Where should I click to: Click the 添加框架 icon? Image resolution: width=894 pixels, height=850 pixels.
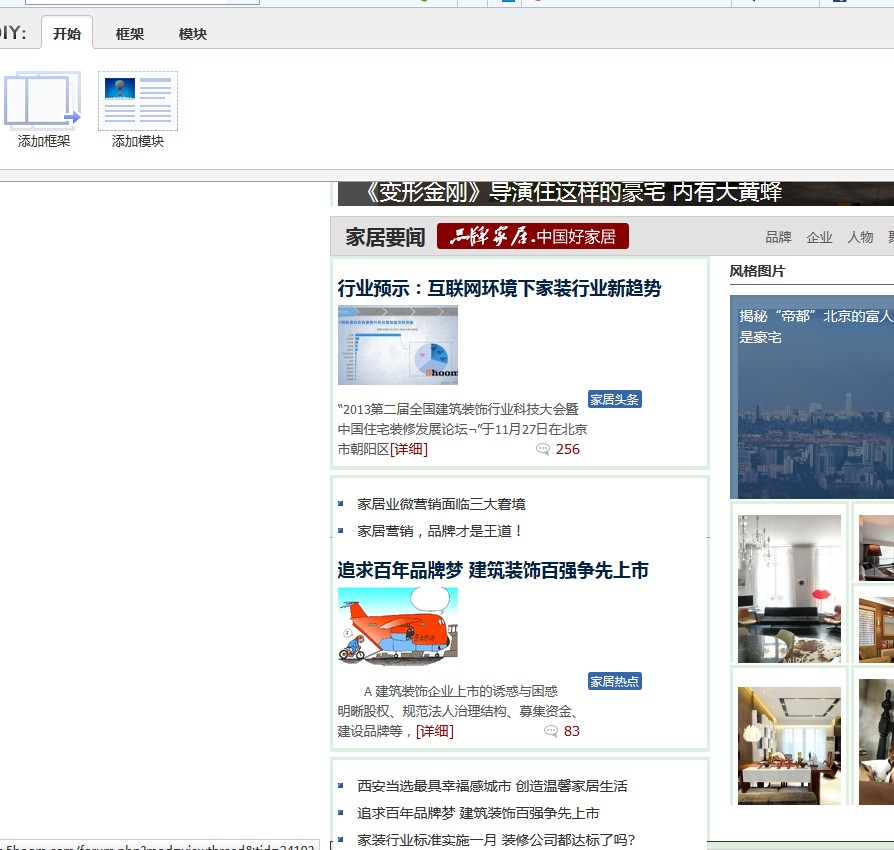tap(43, 99)
